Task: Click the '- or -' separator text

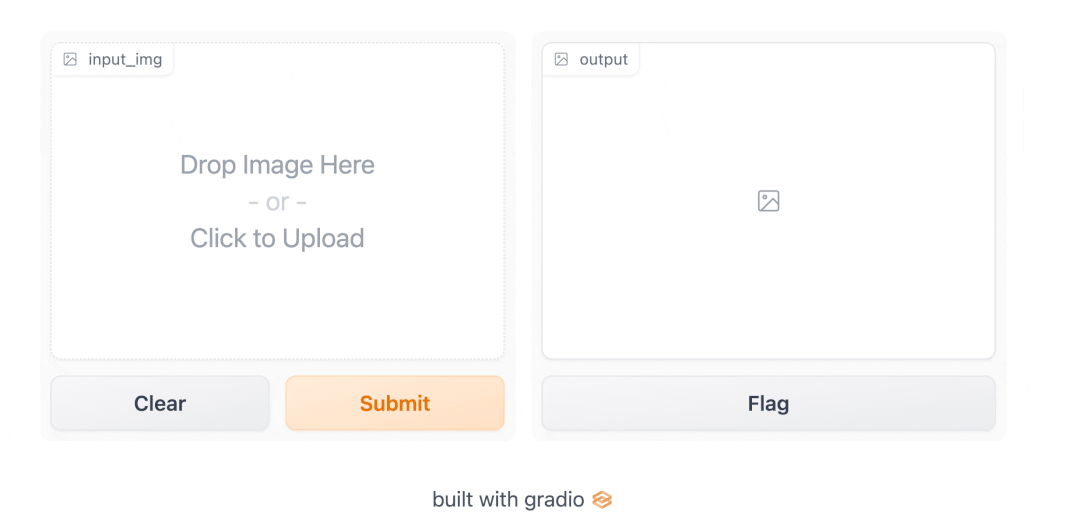Action: pos(277,202)
